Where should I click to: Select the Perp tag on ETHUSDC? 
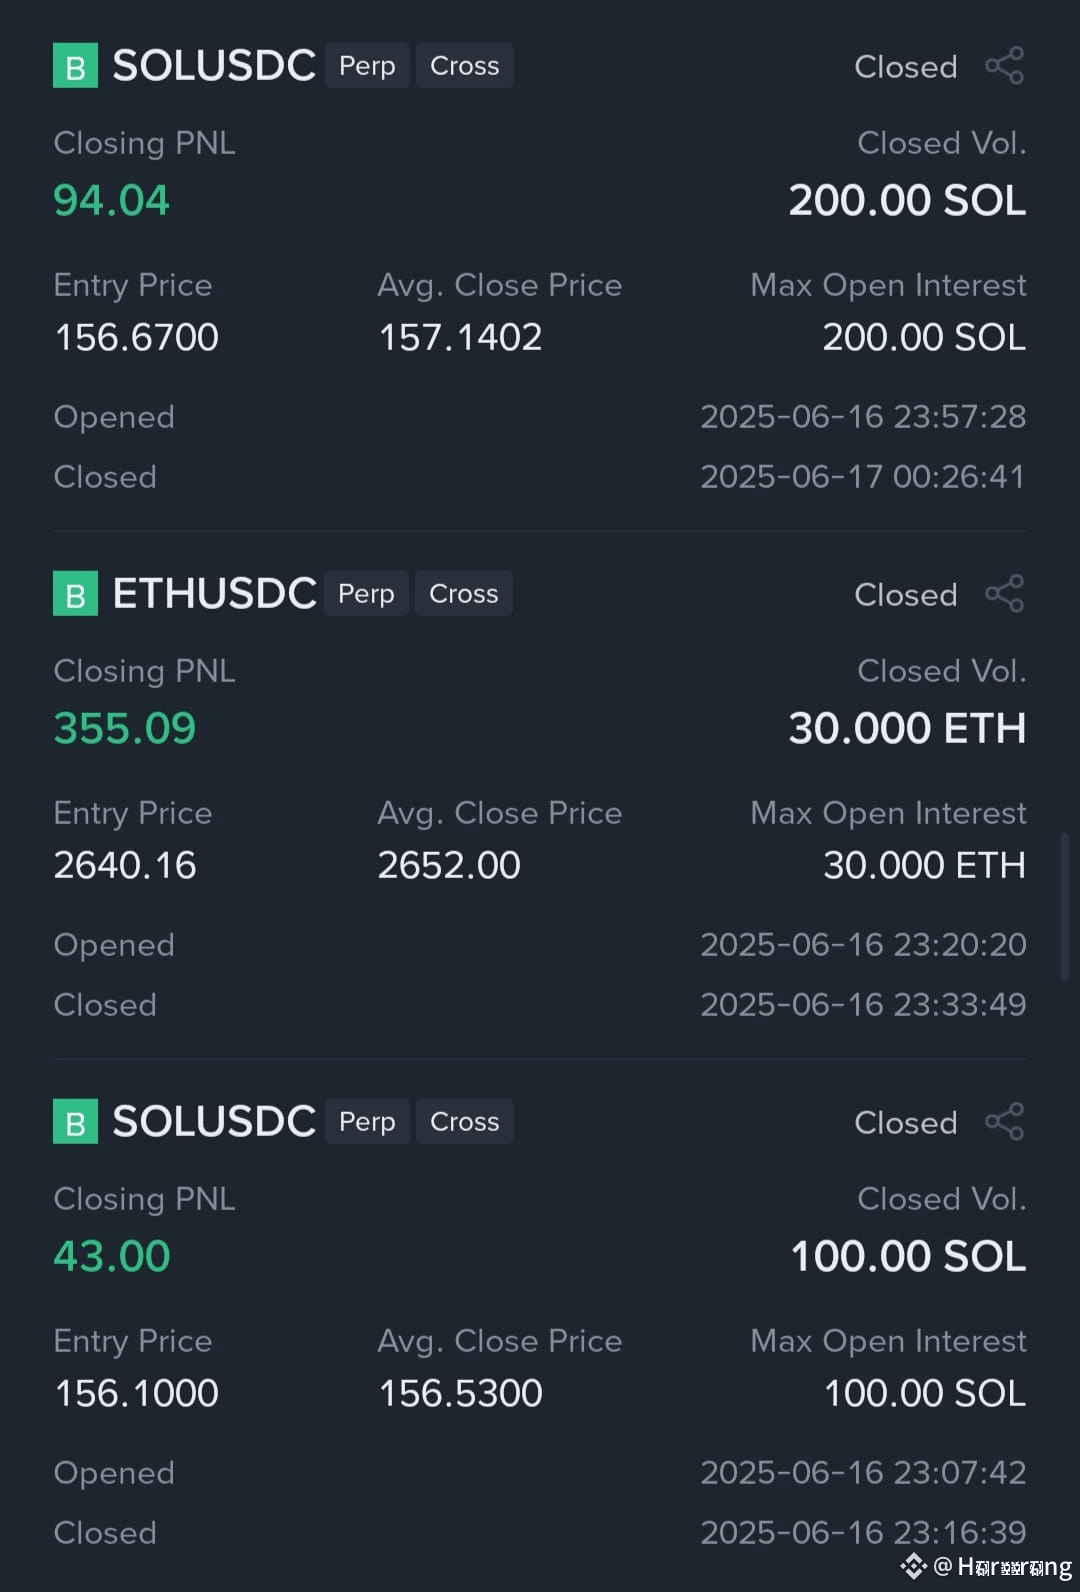[x=366, y=594]
